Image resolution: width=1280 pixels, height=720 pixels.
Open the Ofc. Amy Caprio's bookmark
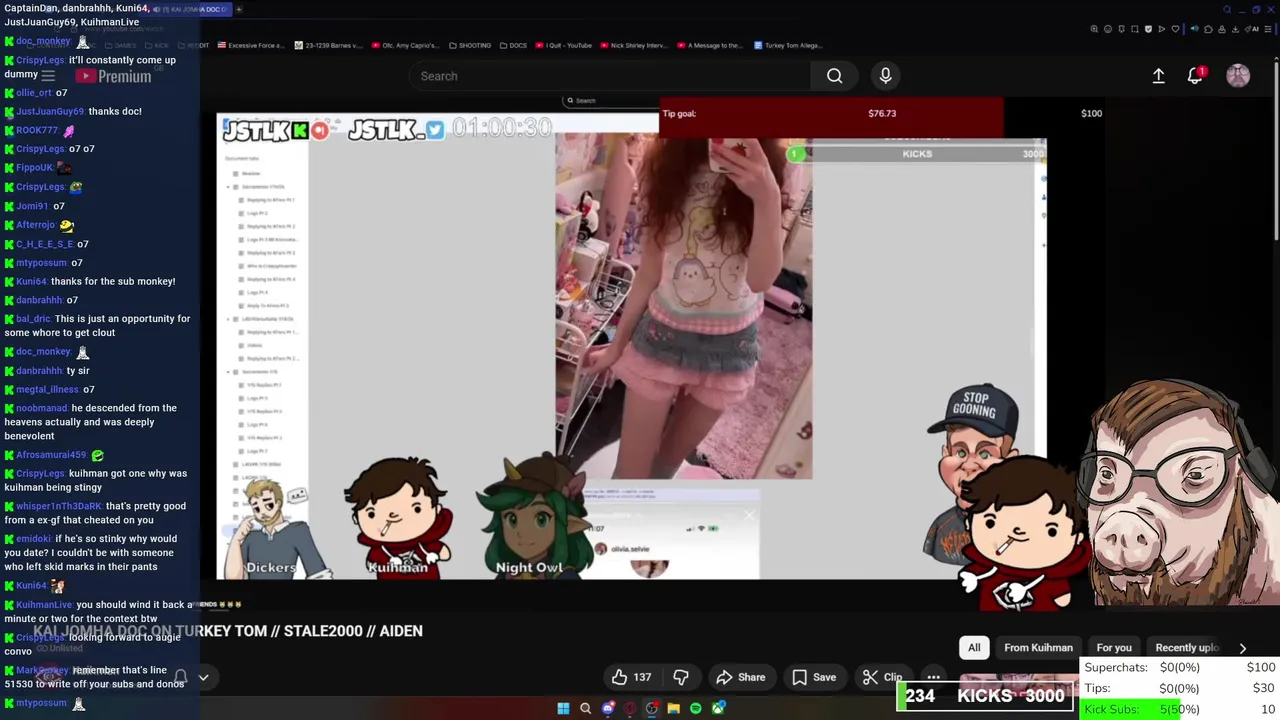coord(406,45)
